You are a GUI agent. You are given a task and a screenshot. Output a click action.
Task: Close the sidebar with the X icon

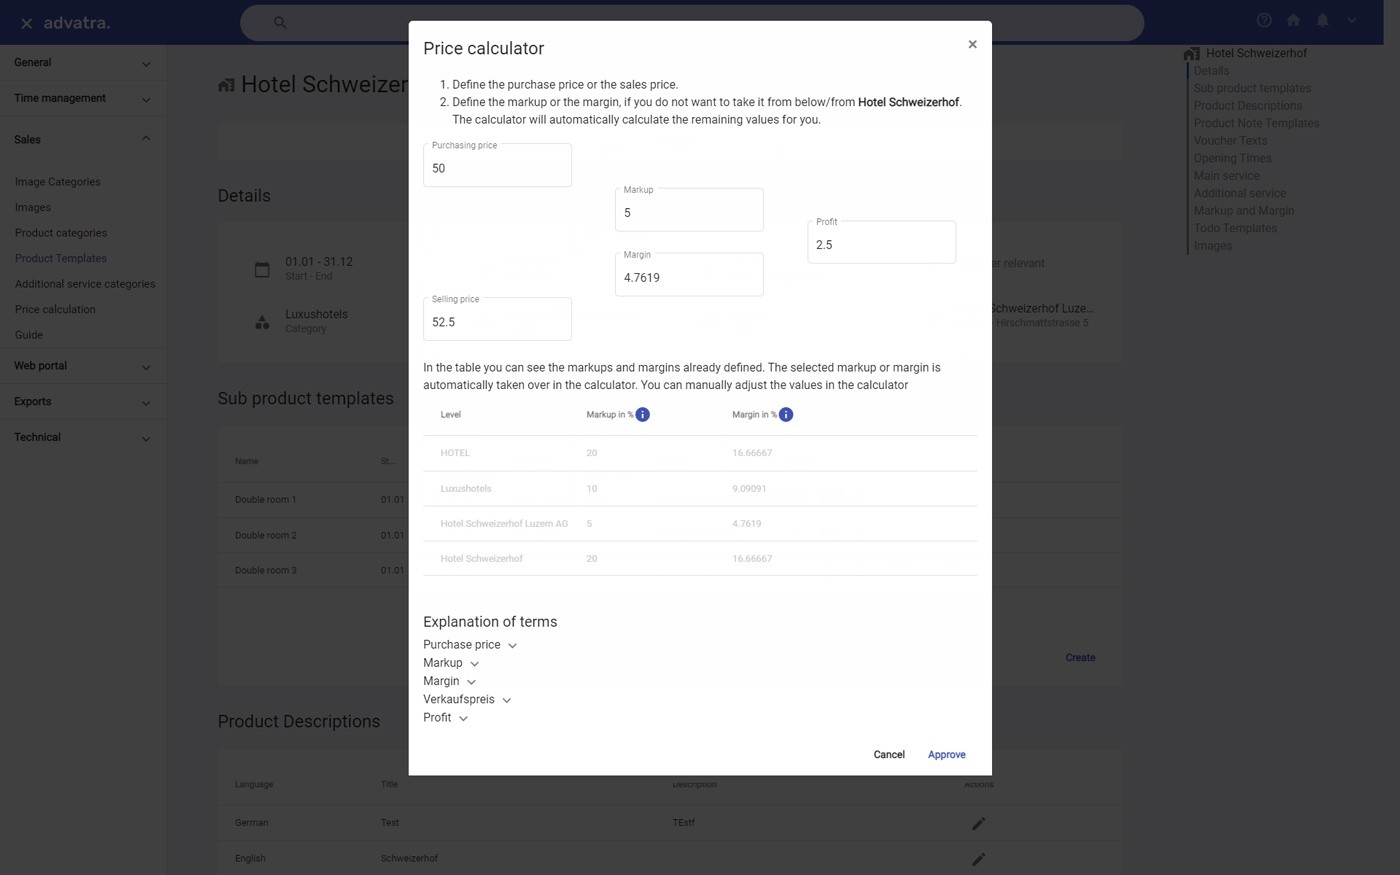pos(27,23)
